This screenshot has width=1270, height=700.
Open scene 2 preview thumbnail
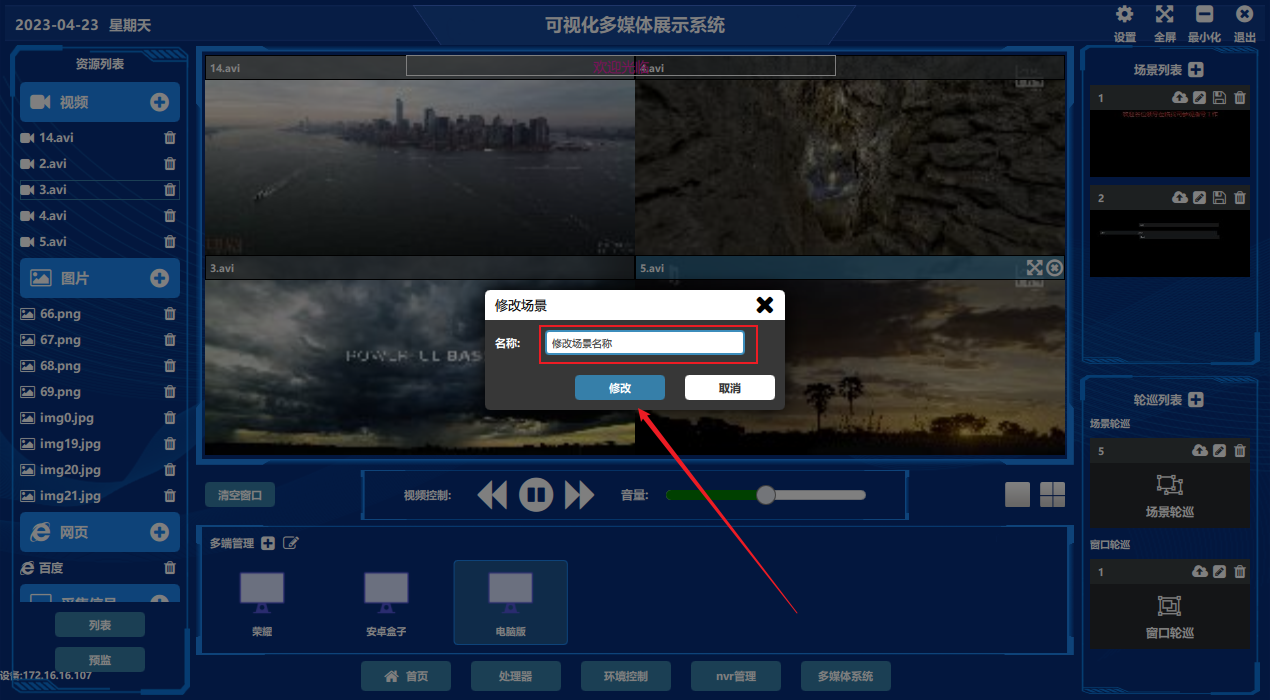[1170, 243]
